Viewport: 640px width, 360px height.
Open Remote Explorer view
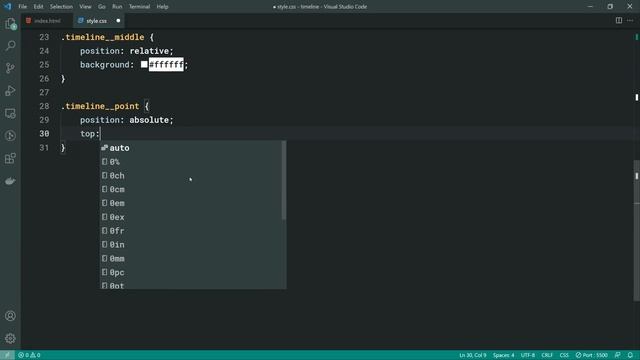tap(10, 113)
